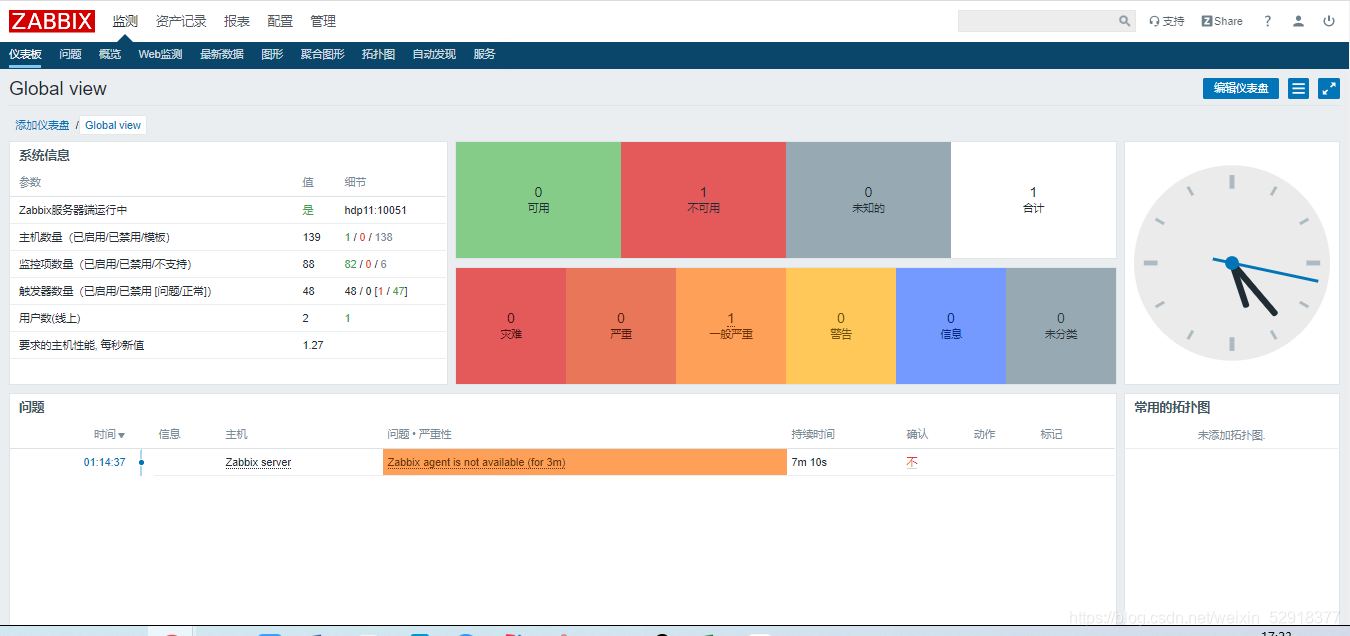The height and width of the screenshot is (636, 1350).
Task: Open the 报表 top menu
Action: [237, 21]
